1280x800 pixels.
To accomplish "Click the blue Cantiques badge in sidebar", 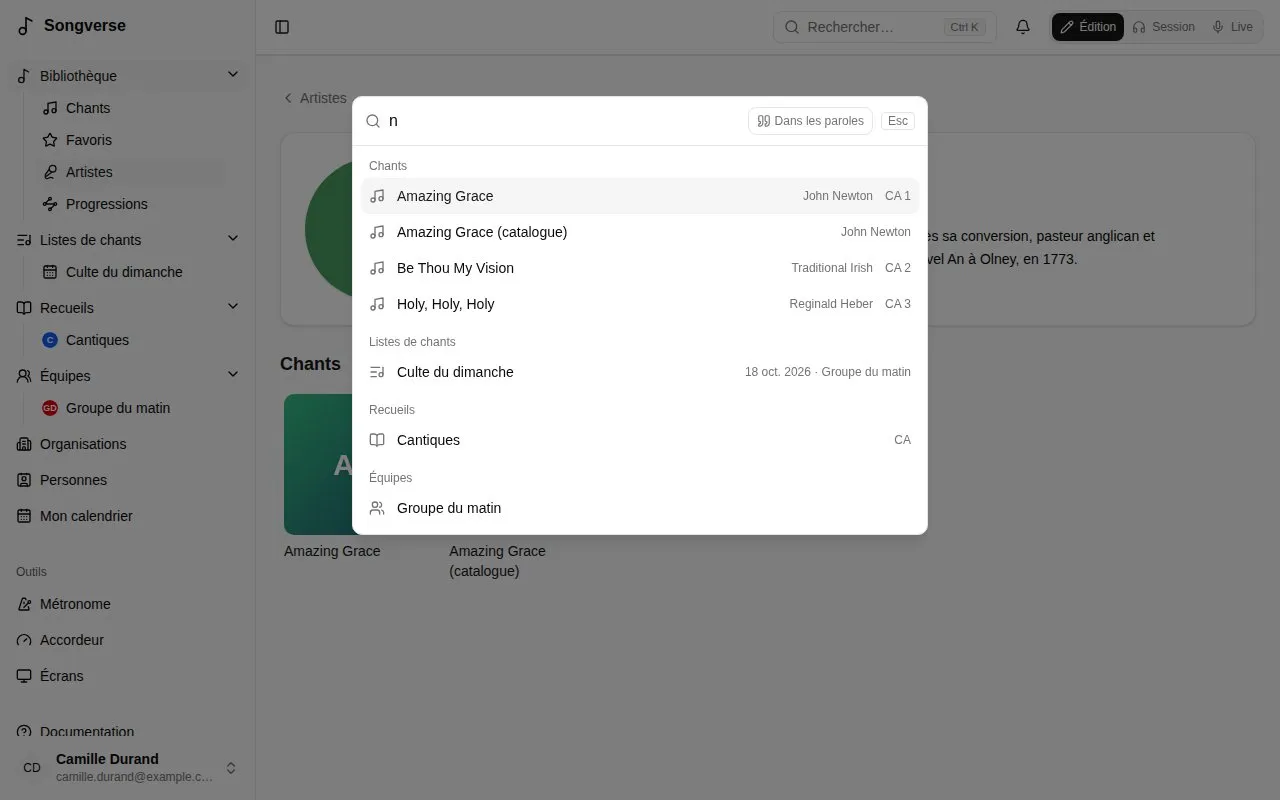I will 50,340.
